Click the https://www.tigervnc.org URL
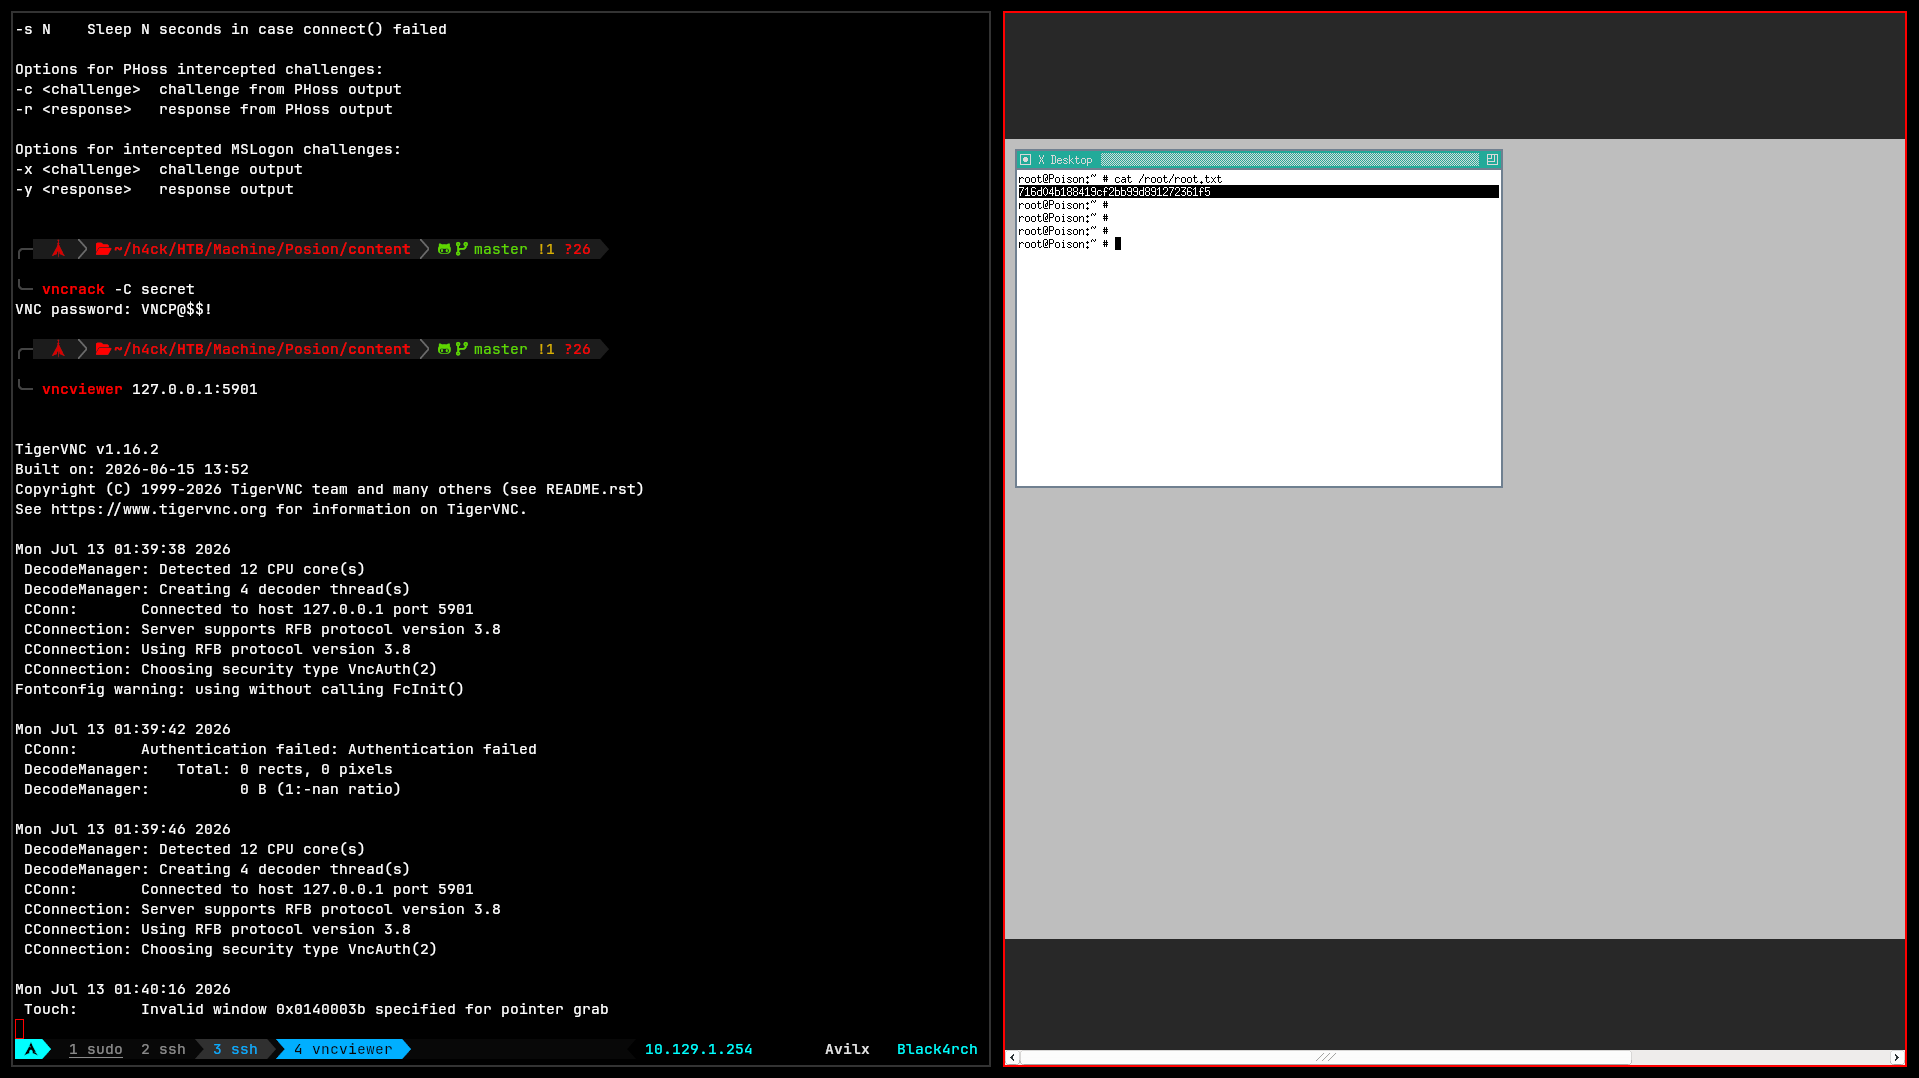The image size is (1919, 1078). [159, 509]
